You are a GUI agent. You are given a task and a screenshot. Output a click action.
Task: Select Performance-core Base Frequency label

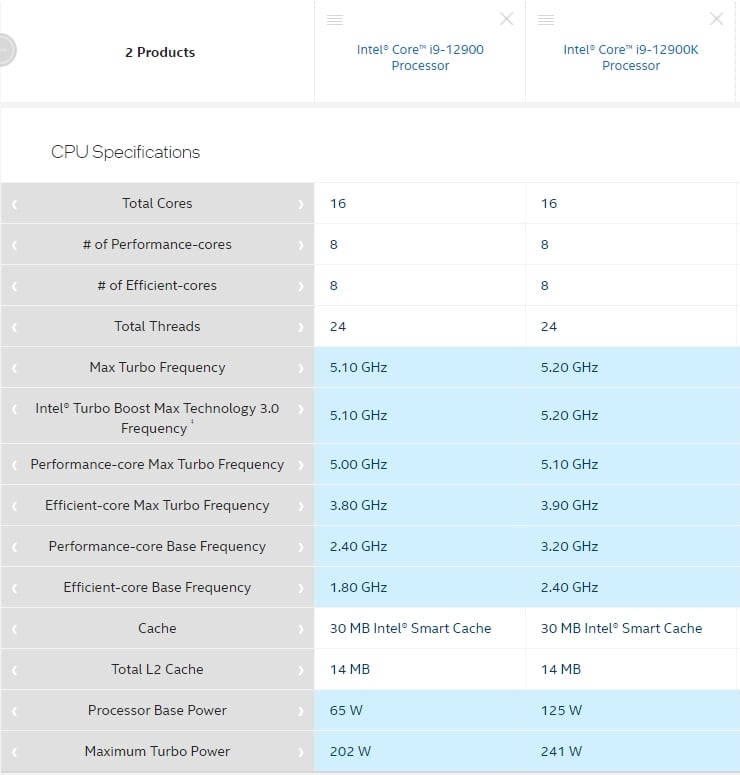click(157, 546)
